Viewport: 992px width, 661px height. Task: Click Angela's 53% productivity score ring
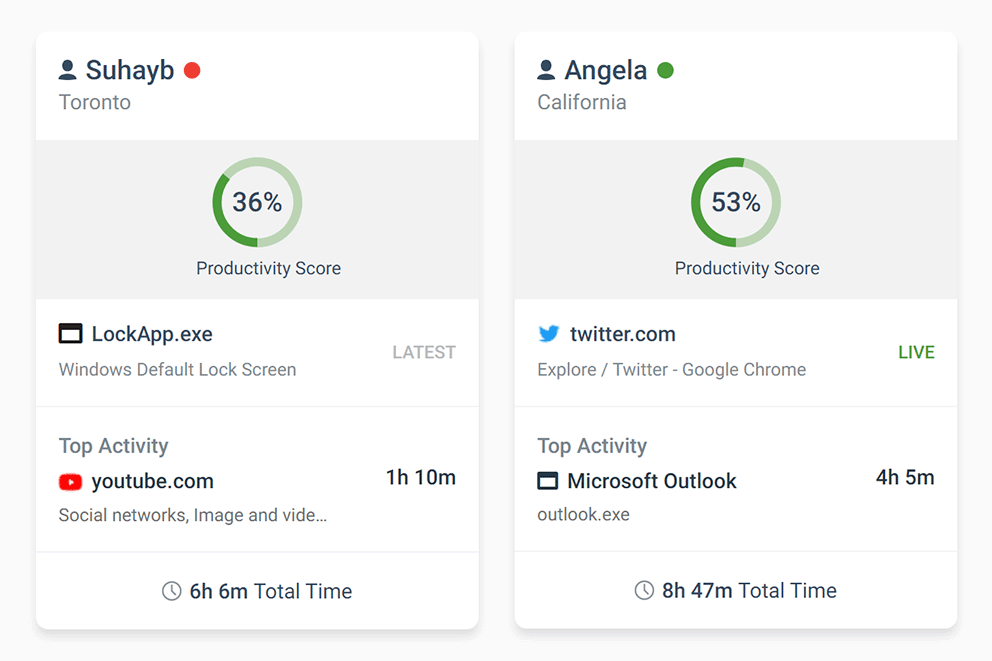point(735,201)
